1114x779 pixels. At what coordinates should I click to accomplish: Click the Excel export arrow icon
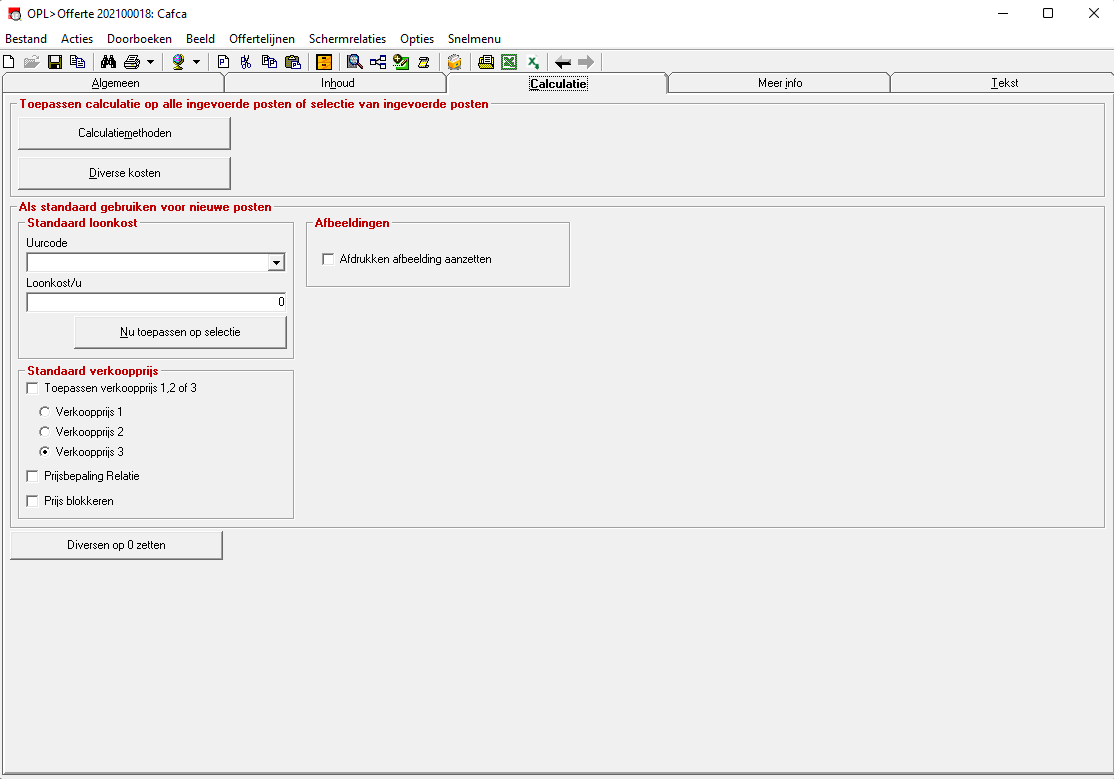[x=533, y=62]
